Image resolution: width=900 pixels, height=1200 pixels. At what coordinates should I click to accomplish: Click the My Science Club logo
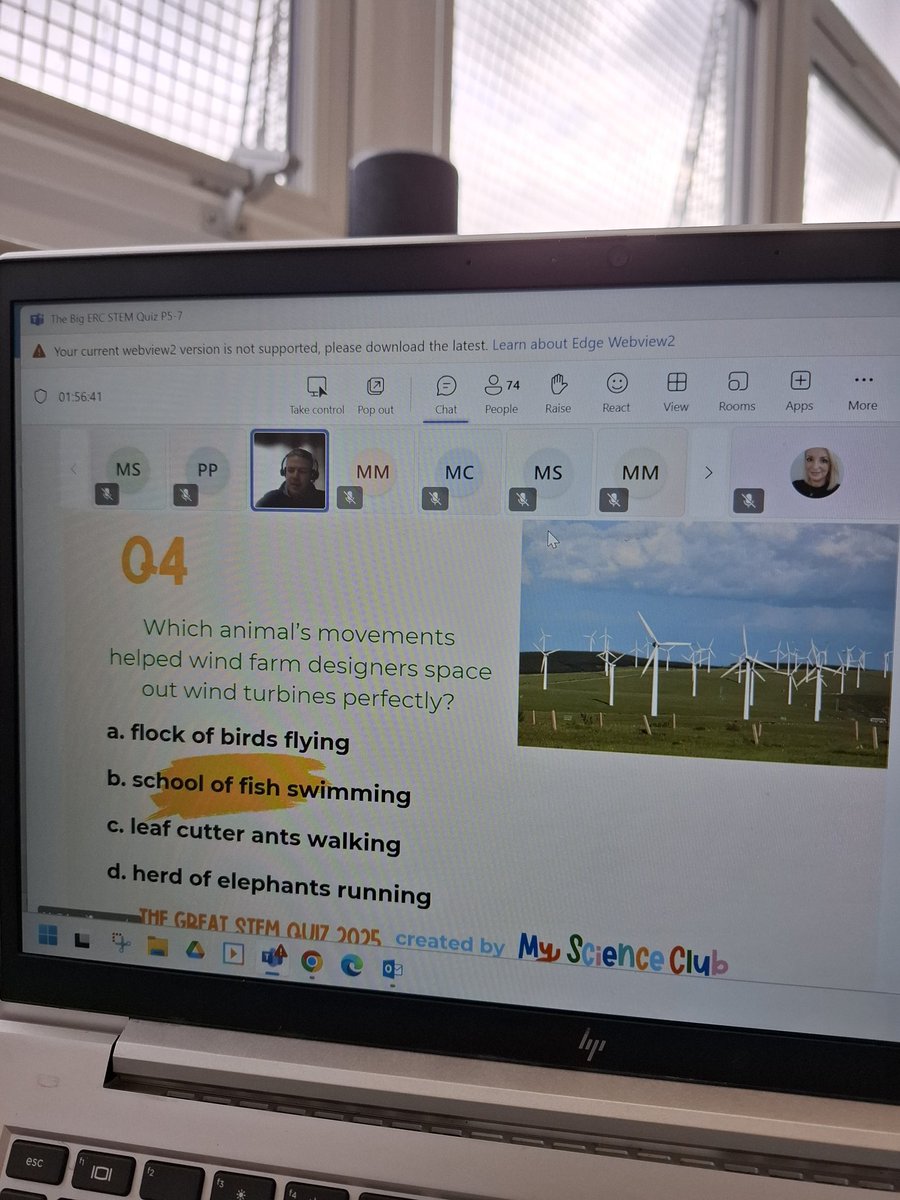(x=622, y=954)
